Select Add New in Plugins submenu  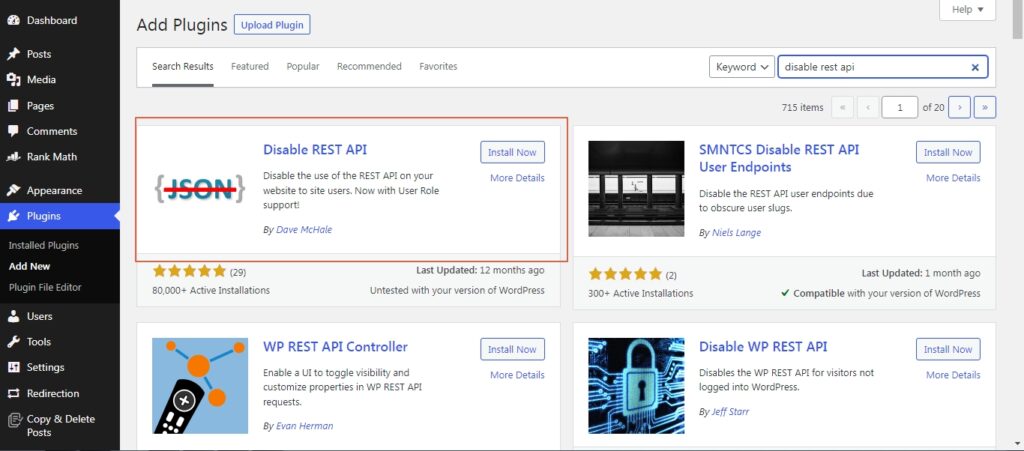pos(29,266)
